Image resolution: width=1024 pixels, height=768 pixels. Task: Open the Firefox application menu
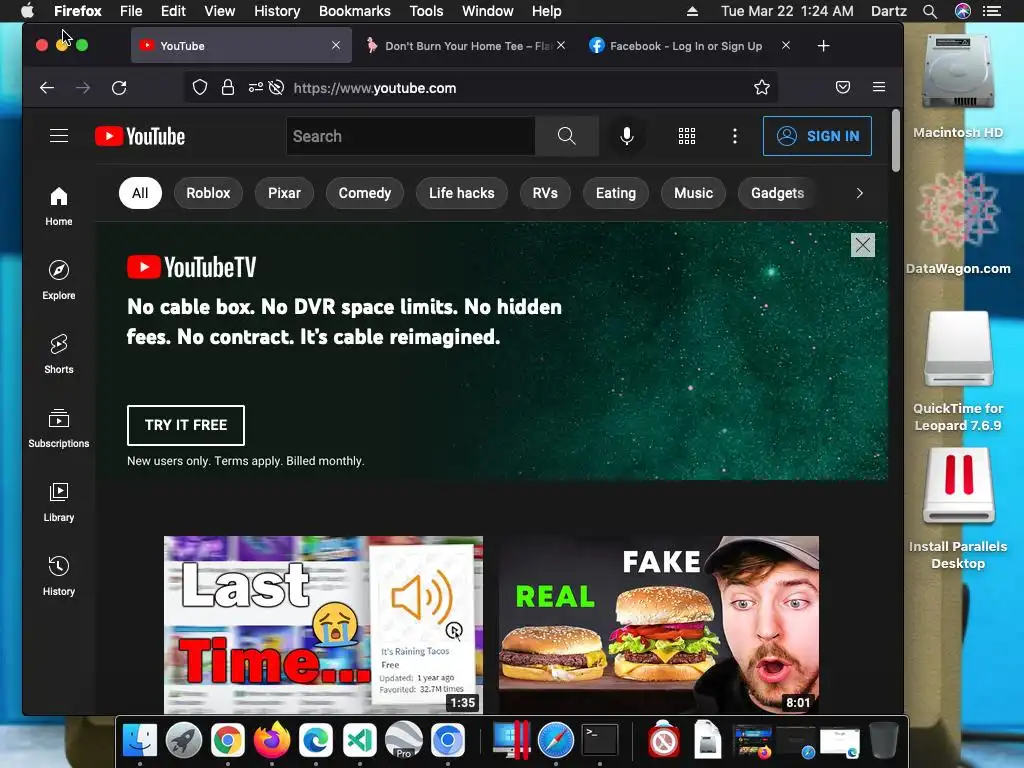[x=879, y=87]
